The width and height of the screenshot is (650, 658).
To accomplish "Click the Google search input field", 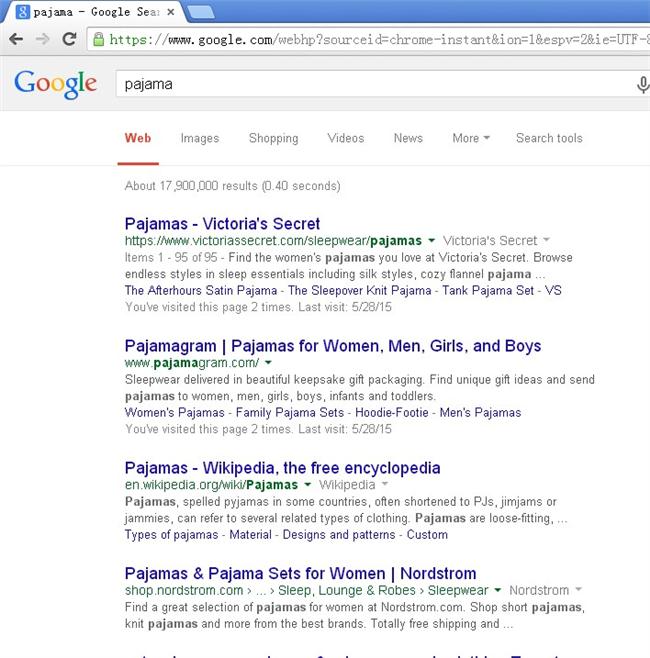I will (x=370, y=85).
